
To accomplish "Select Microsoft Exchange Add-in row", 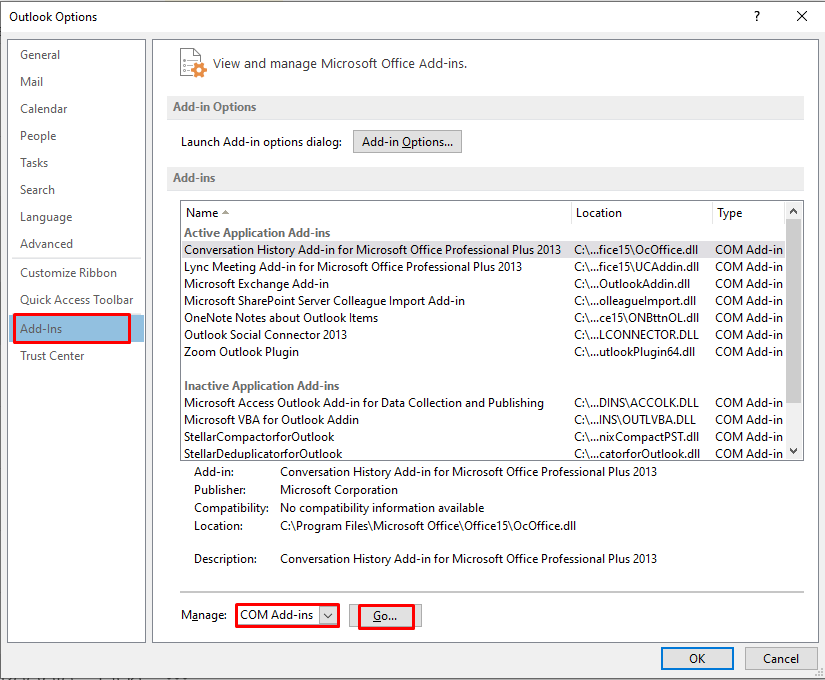I will 483,284.
